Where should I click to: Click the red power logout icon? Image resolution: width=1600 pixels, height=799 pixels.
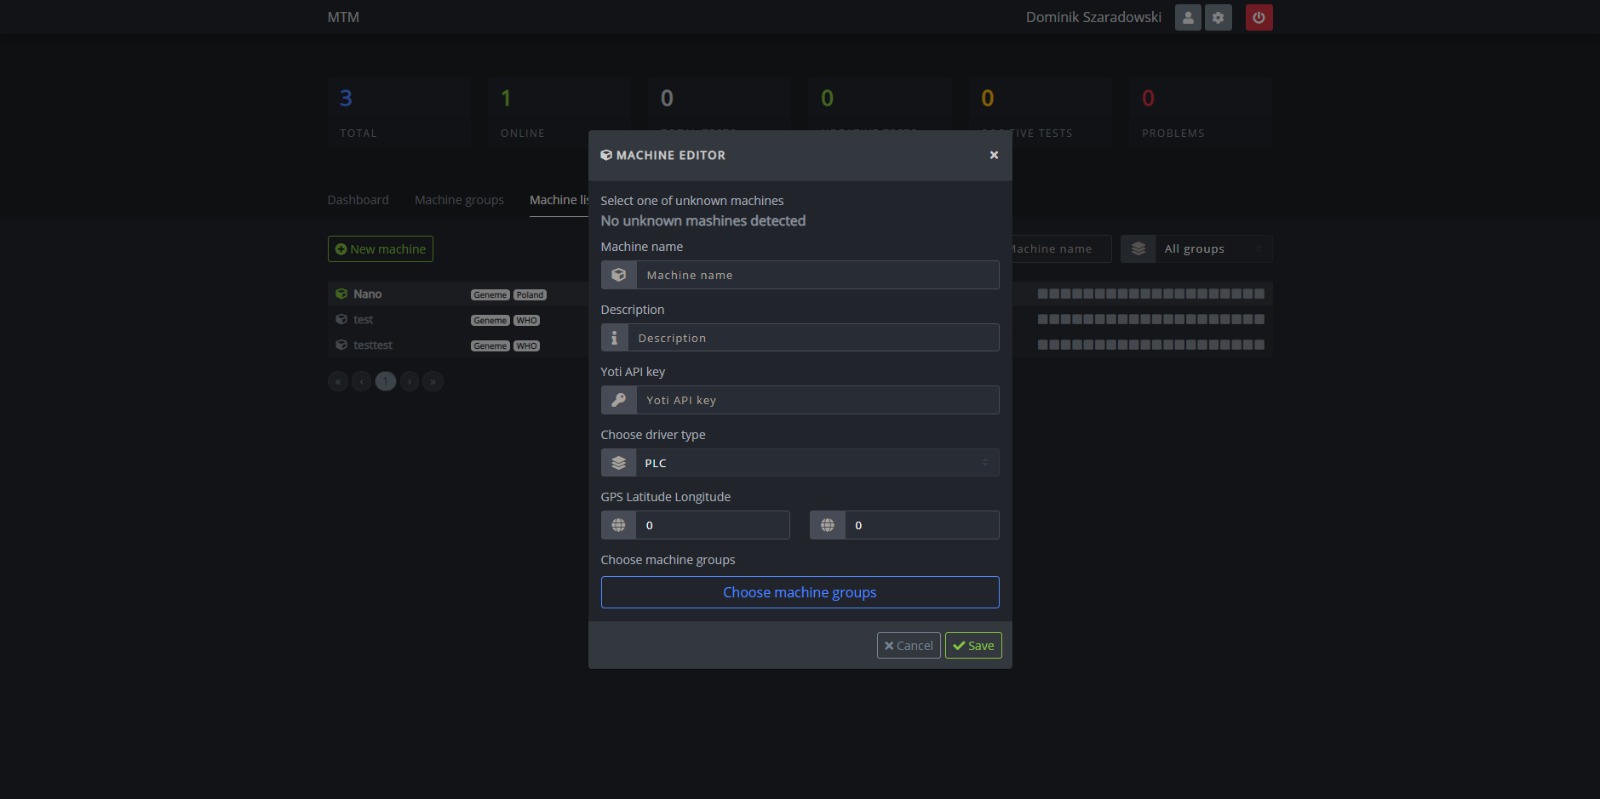point(1259,17)
